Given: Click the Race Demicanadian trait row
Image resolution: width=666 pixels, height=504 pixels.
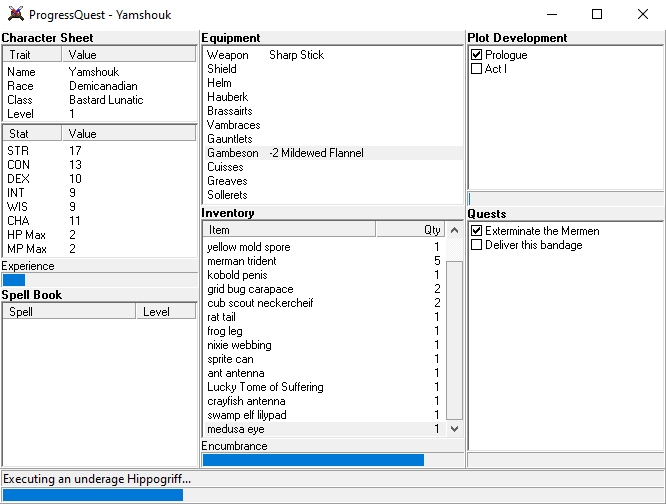Looking at the screenshot, I should click(100, 86).
